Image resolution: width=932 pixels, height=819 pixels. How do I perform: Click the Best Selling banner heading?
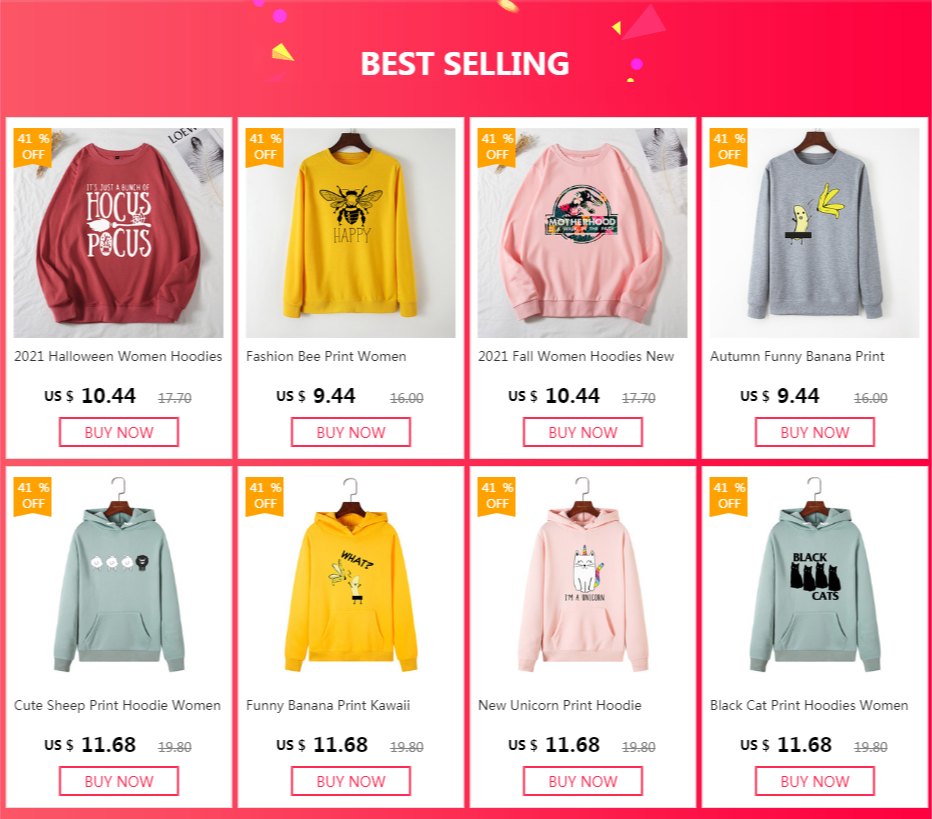[465, 64]
